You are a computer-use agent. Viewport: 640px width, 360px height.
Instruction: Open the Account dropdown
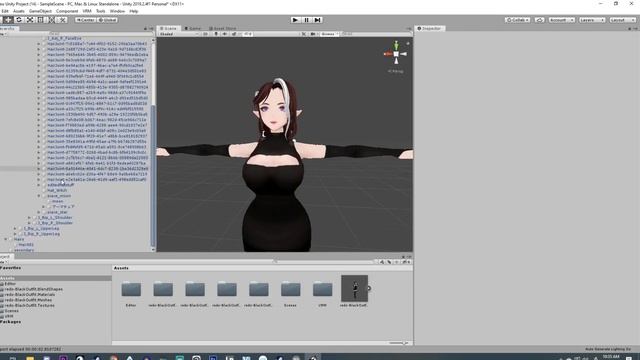561,20
